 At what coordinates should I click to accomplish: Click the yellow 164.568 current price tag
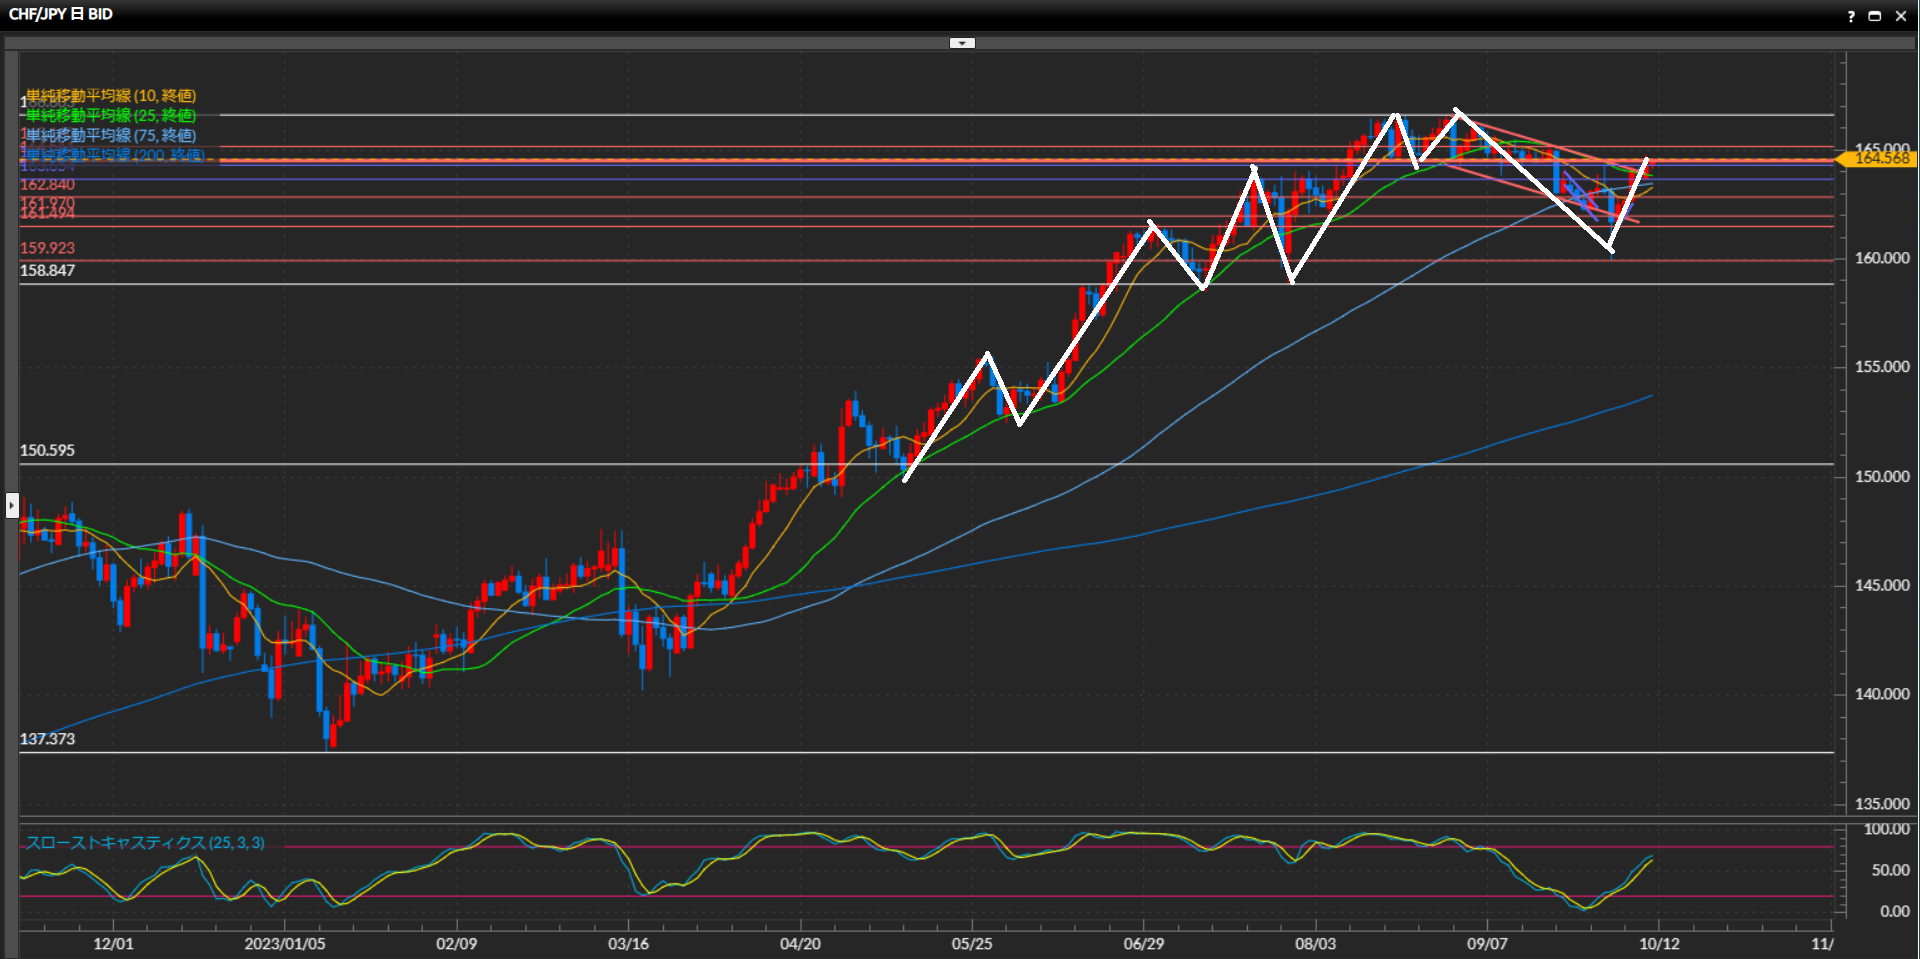[1880, 159]
